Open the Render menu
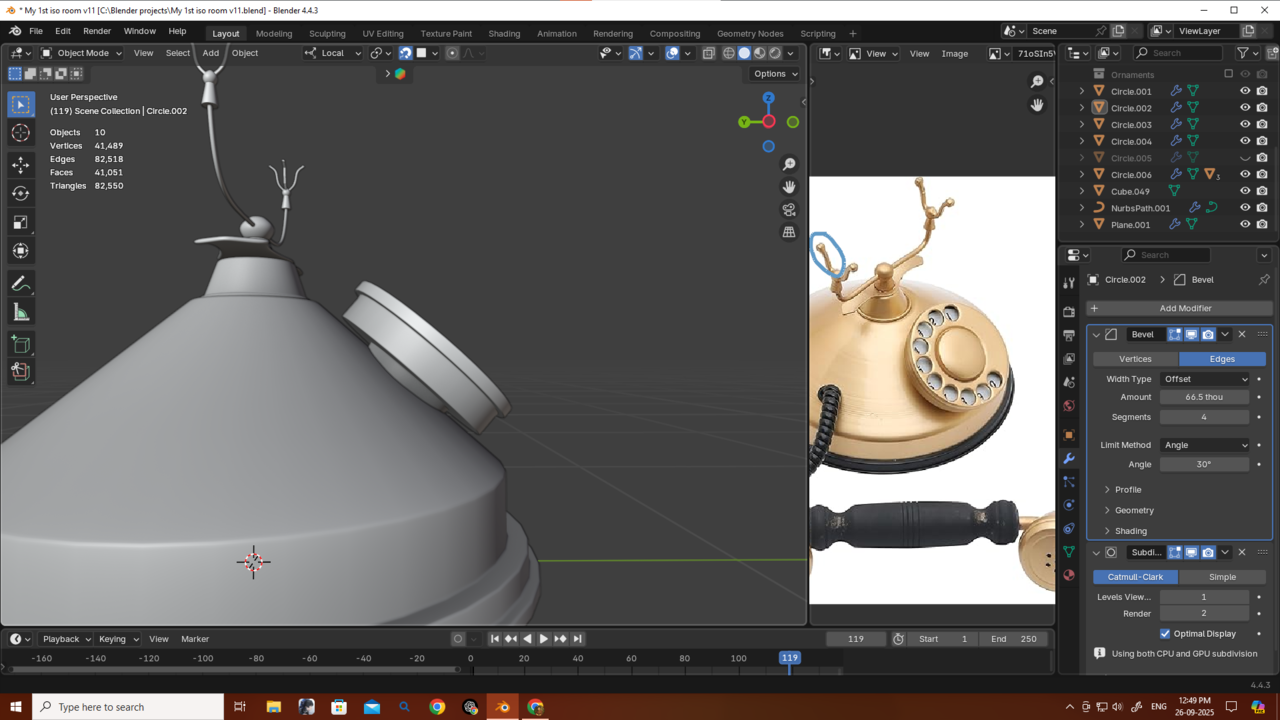The image size is (1280, 720). [97, 31]
